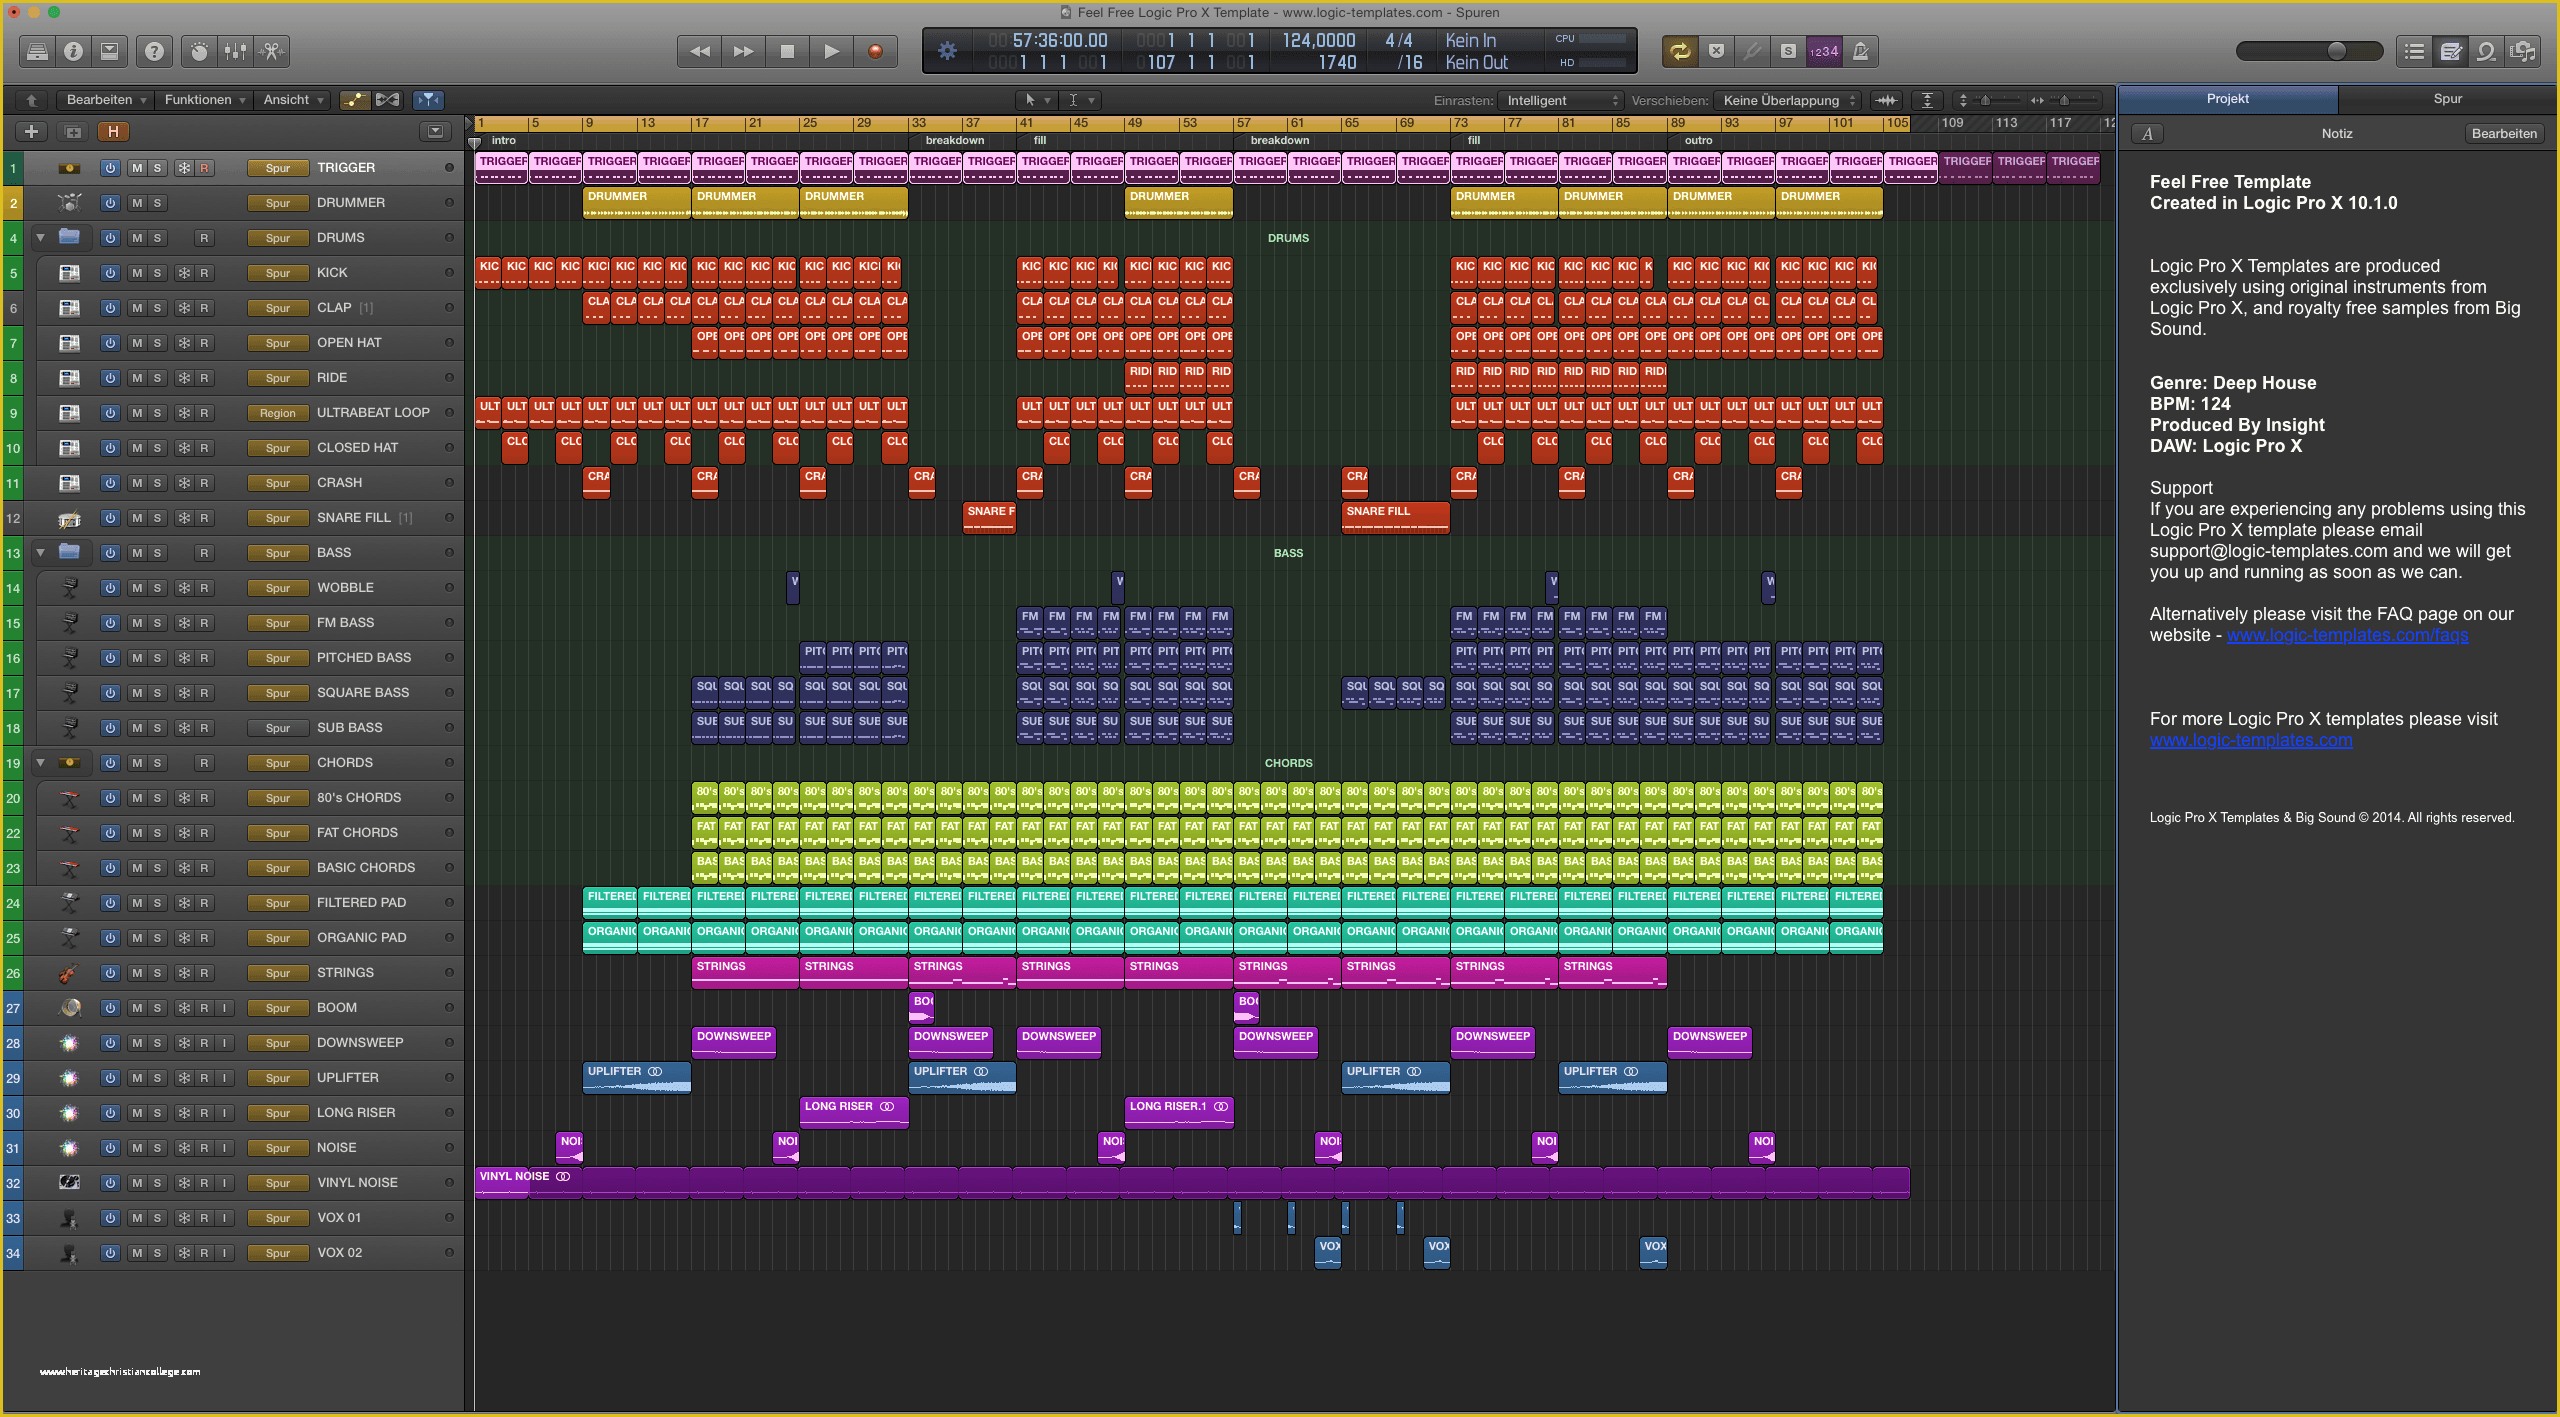The height and width of the screenshot is (1417, 2560).
Task: Open the Funktionen menu
Action: click(204, 100)
